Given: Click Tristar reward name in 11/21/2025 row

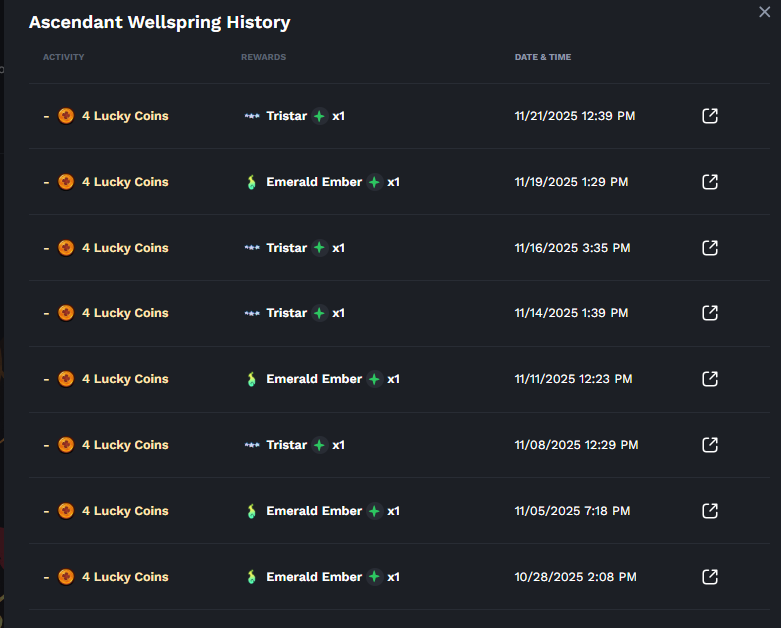Looking at the screenshot, I should pos(286,116).
